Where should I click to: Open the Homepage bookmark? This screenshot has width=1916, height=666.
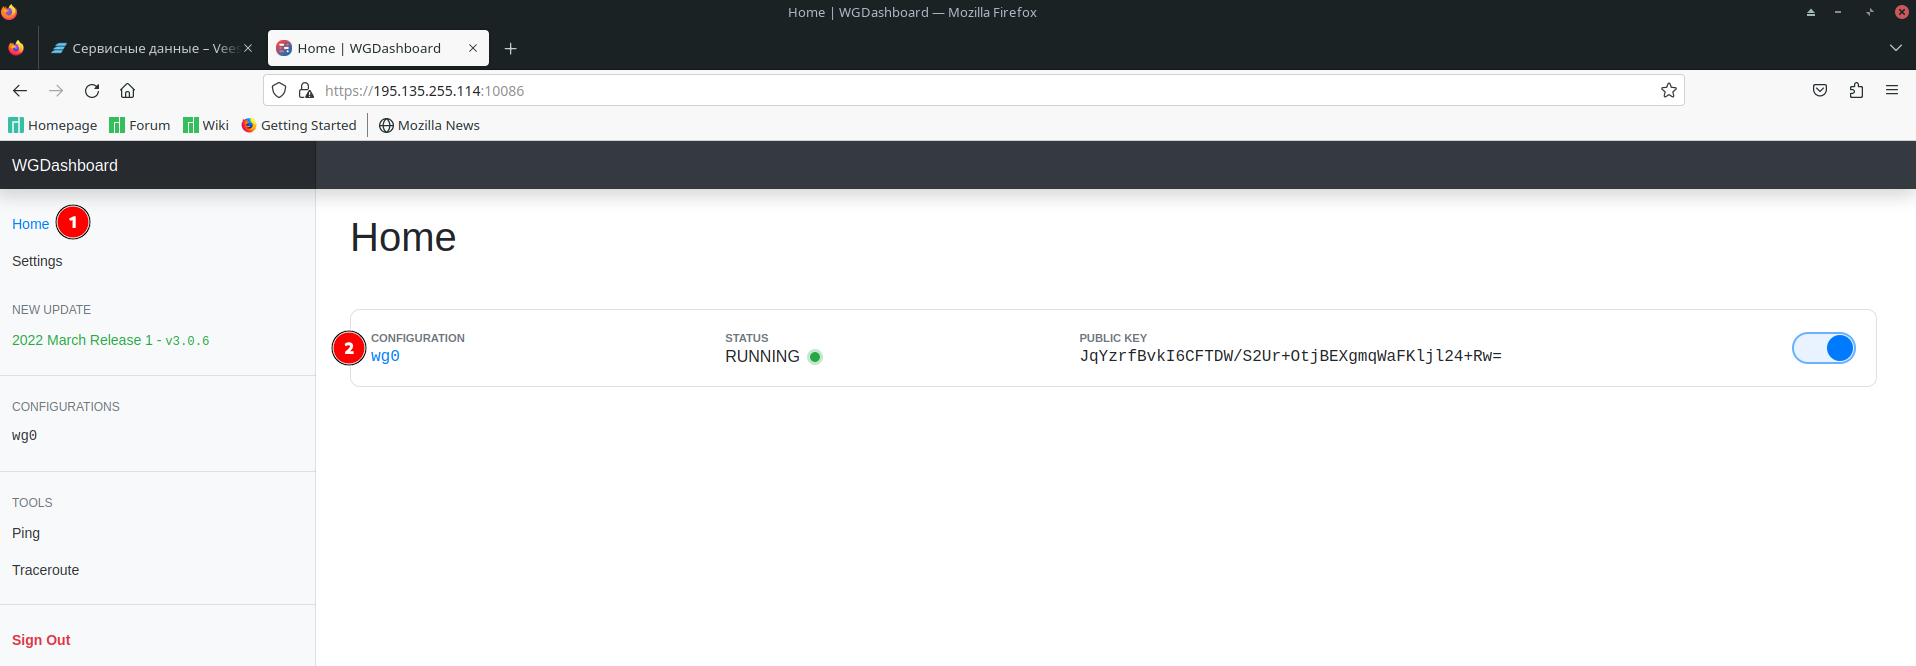[x=53, y=125]
